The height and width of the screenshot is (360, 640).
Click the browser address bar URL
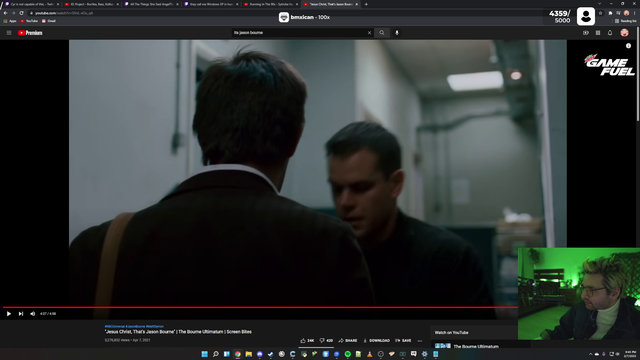coord(64,13)
